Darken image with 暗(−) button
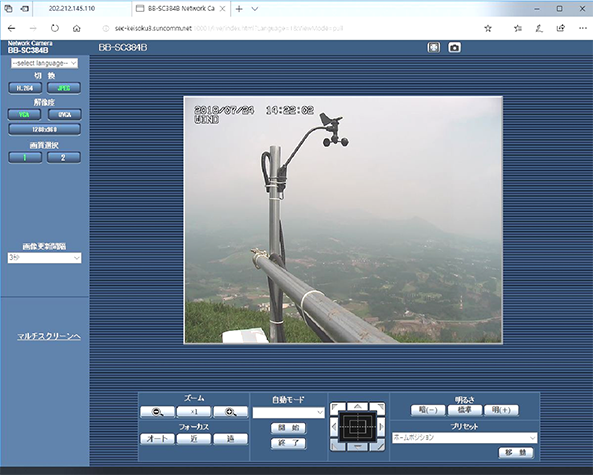The height and width of the screenshot is (475, 593). pyautogui.click(x=428, y=410)
